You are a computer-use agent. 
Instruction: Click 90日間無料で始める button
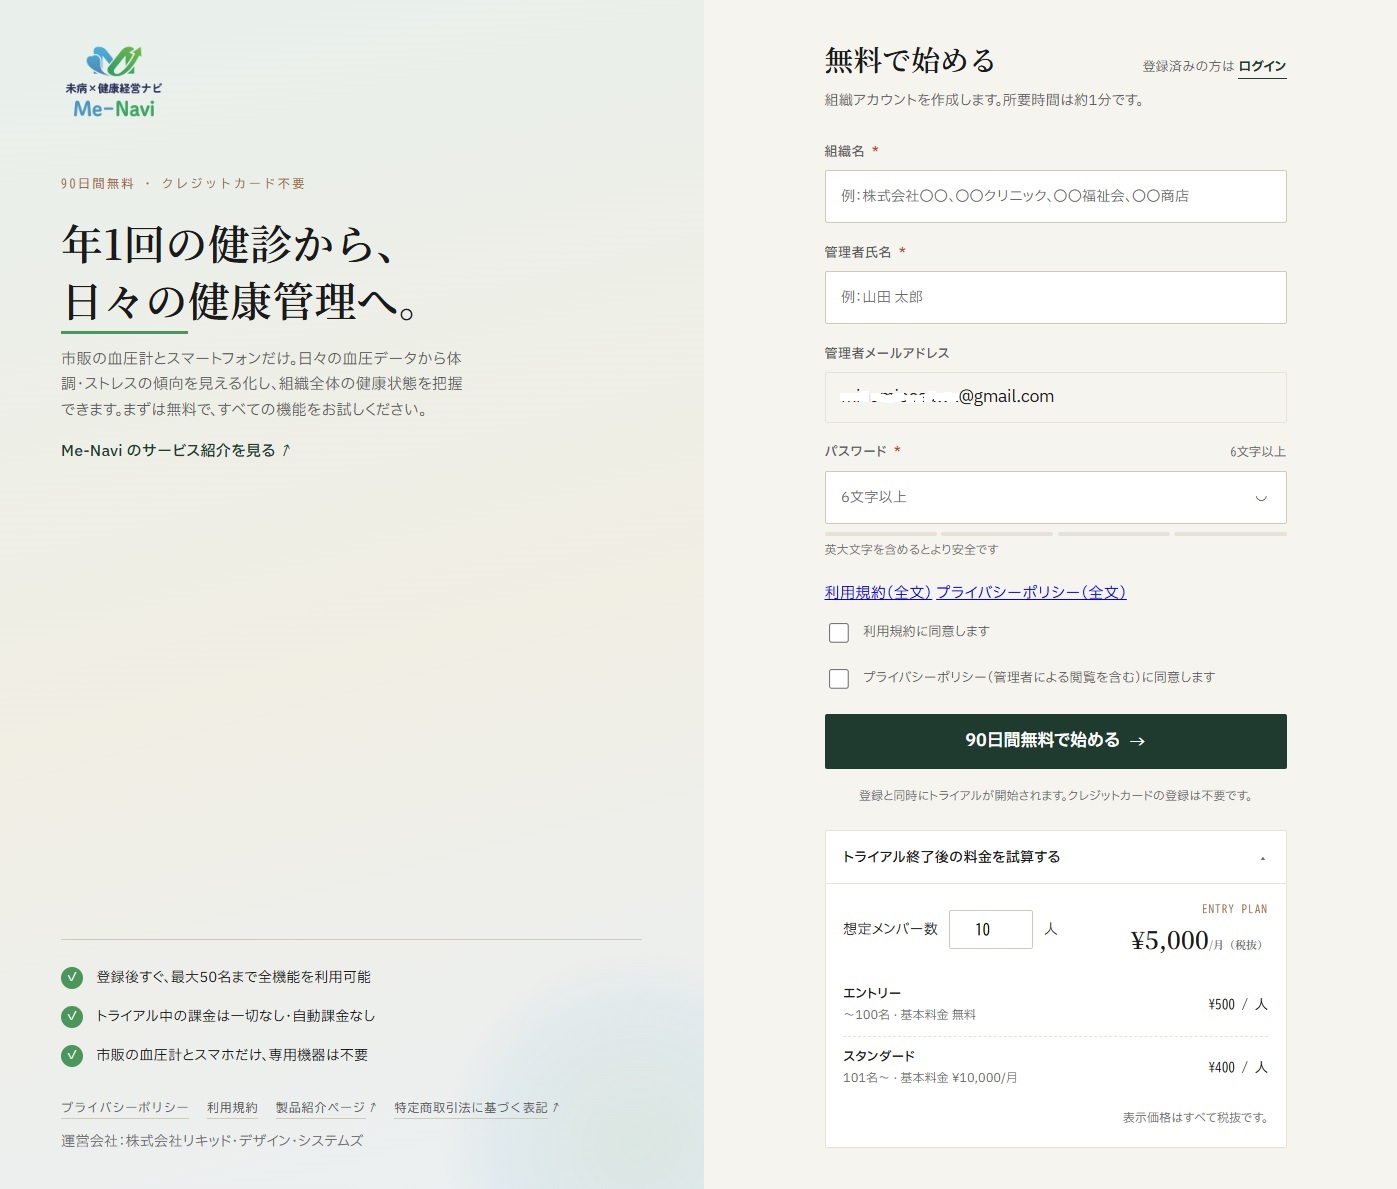[x=1055, y=741]
